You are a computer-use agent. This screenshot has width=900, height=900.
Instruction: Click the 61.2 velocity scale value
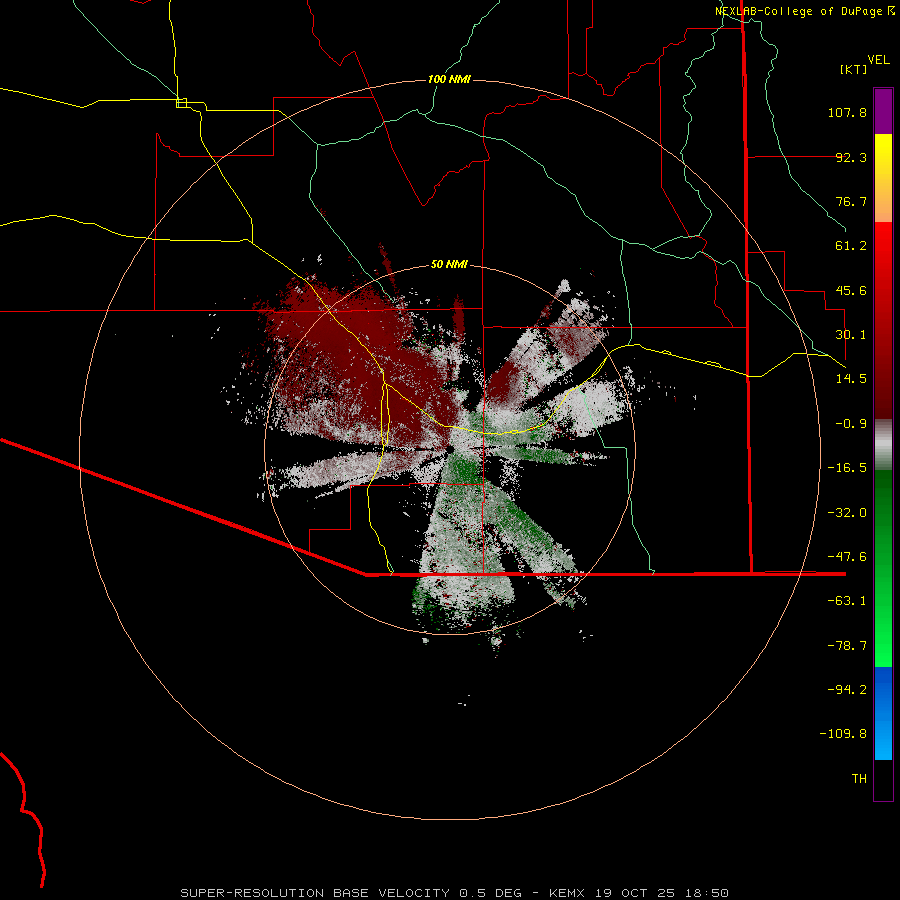pyautogui.click(x=851, y=246)
